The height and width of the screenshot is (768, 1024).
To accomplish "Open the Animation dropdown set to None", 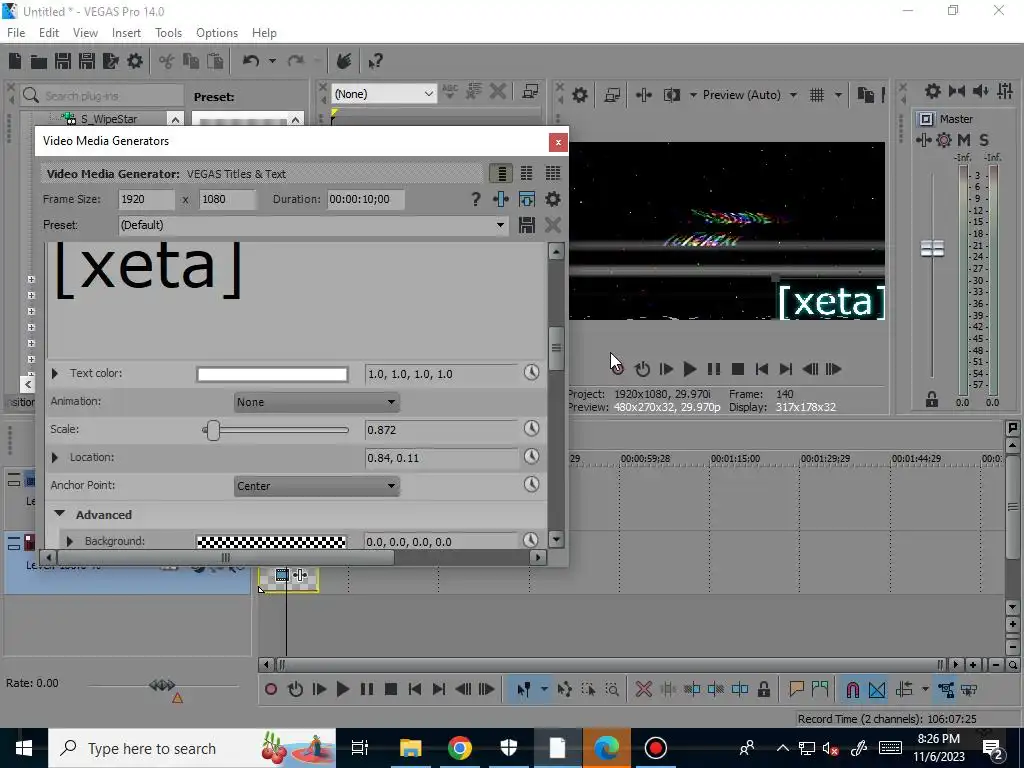I will pyautogui.click(x=317, y=402).
